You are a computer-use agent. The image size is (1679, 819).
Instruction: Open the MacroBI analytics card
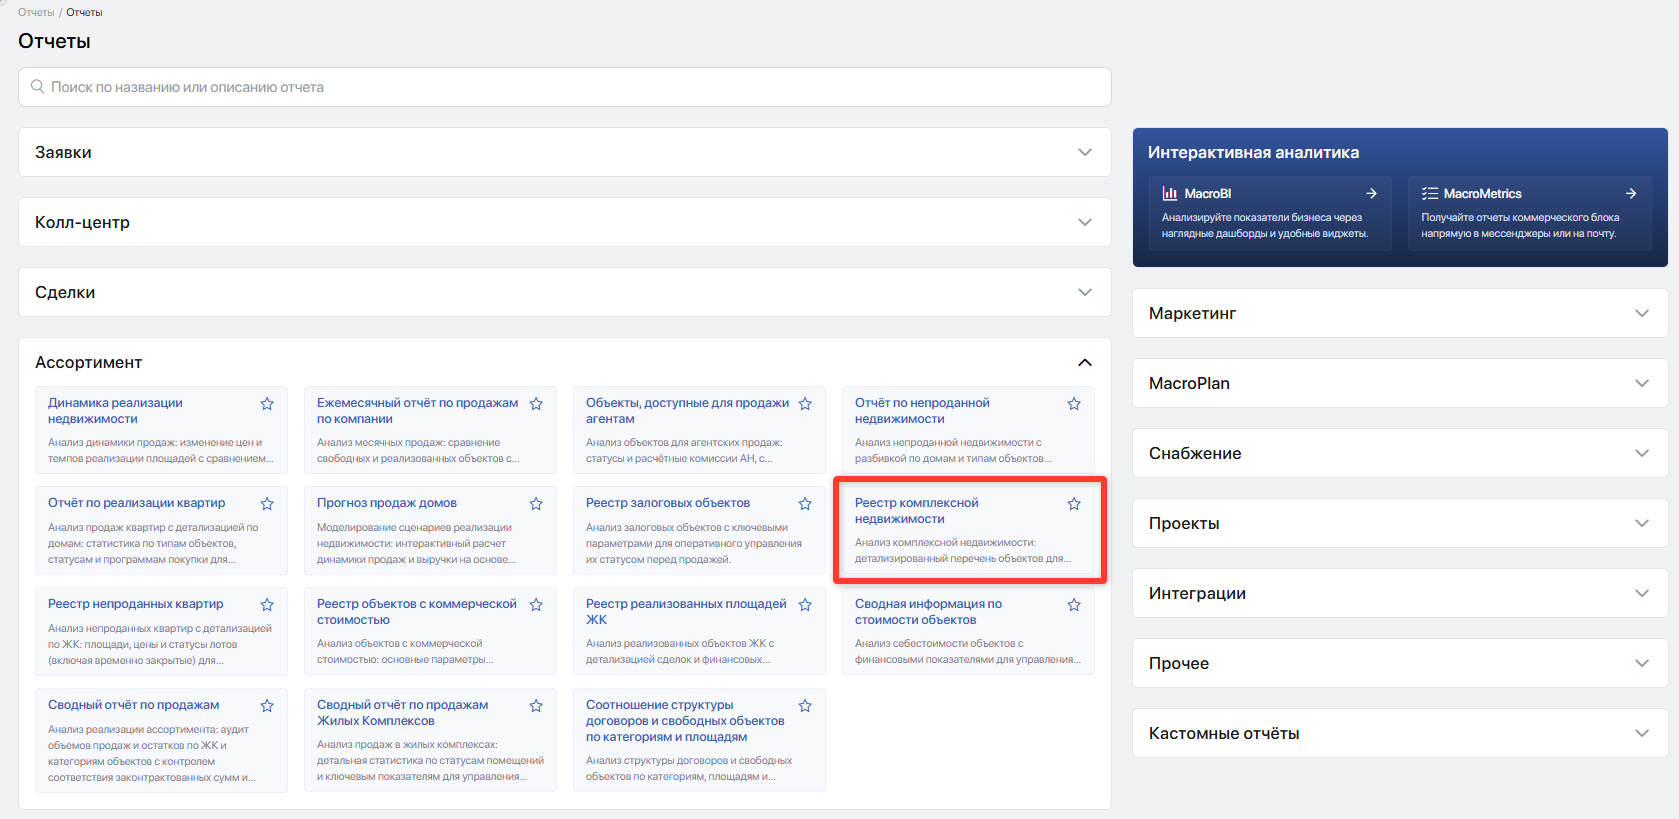point(1270,213)
